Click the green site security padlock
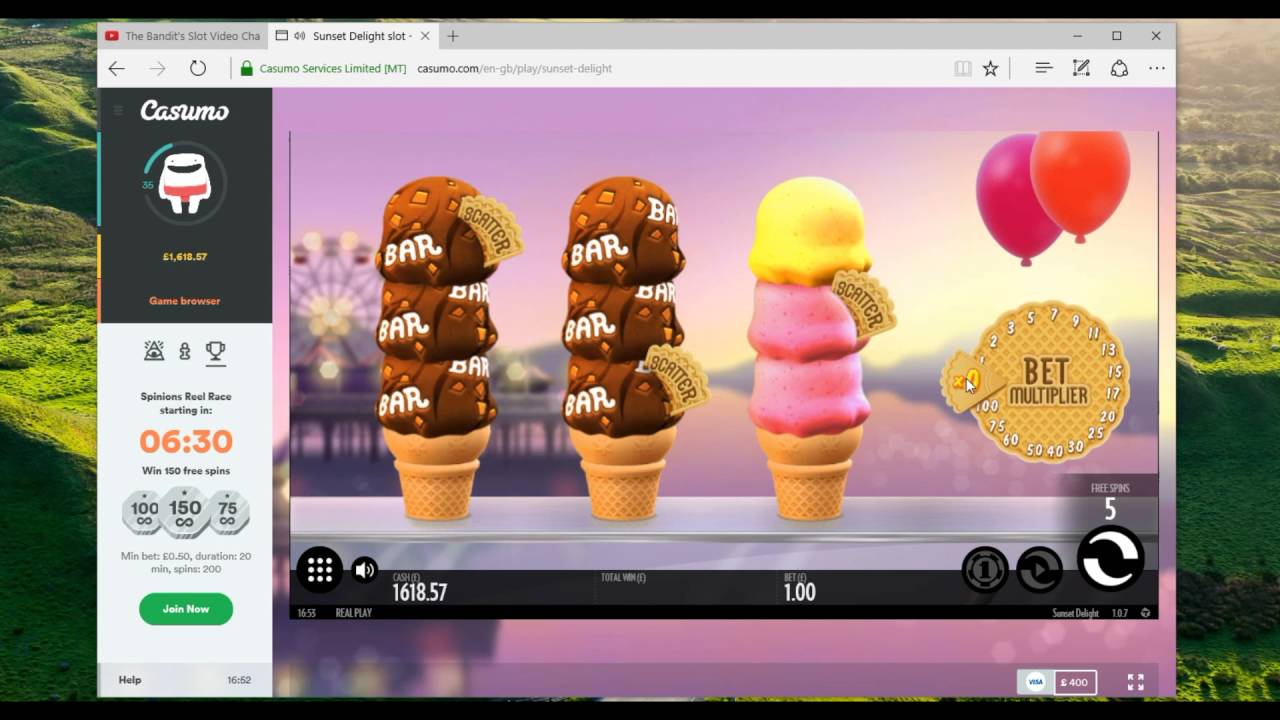The image size is (1280, 720). click(x=247, y=68)
